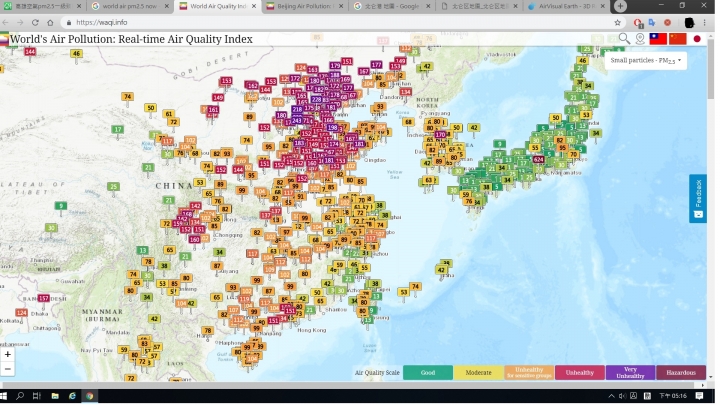Open the Feedback side panel
Screen dimensions: 720x405
coord(698,198)
